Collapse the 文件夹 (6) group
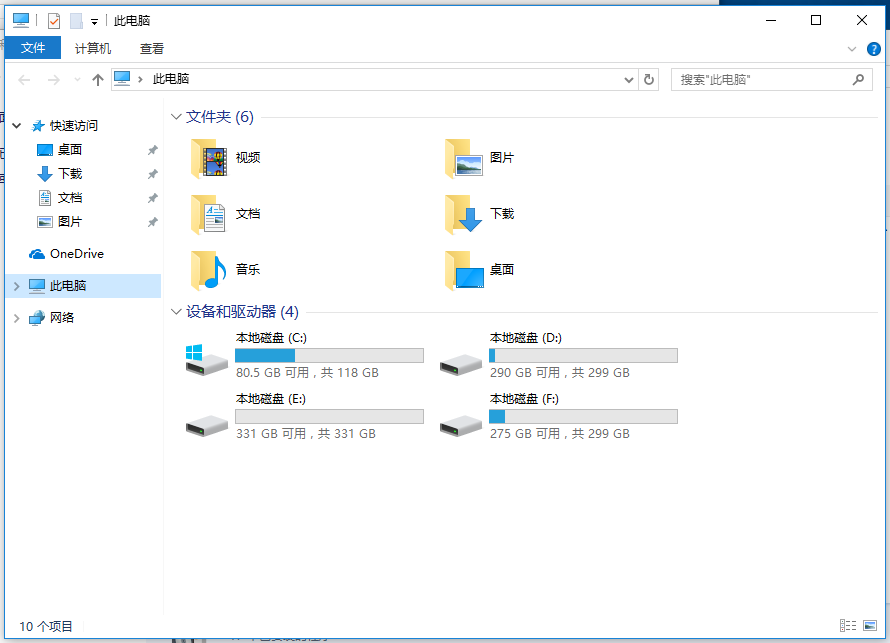 click(x=176, y=117)
